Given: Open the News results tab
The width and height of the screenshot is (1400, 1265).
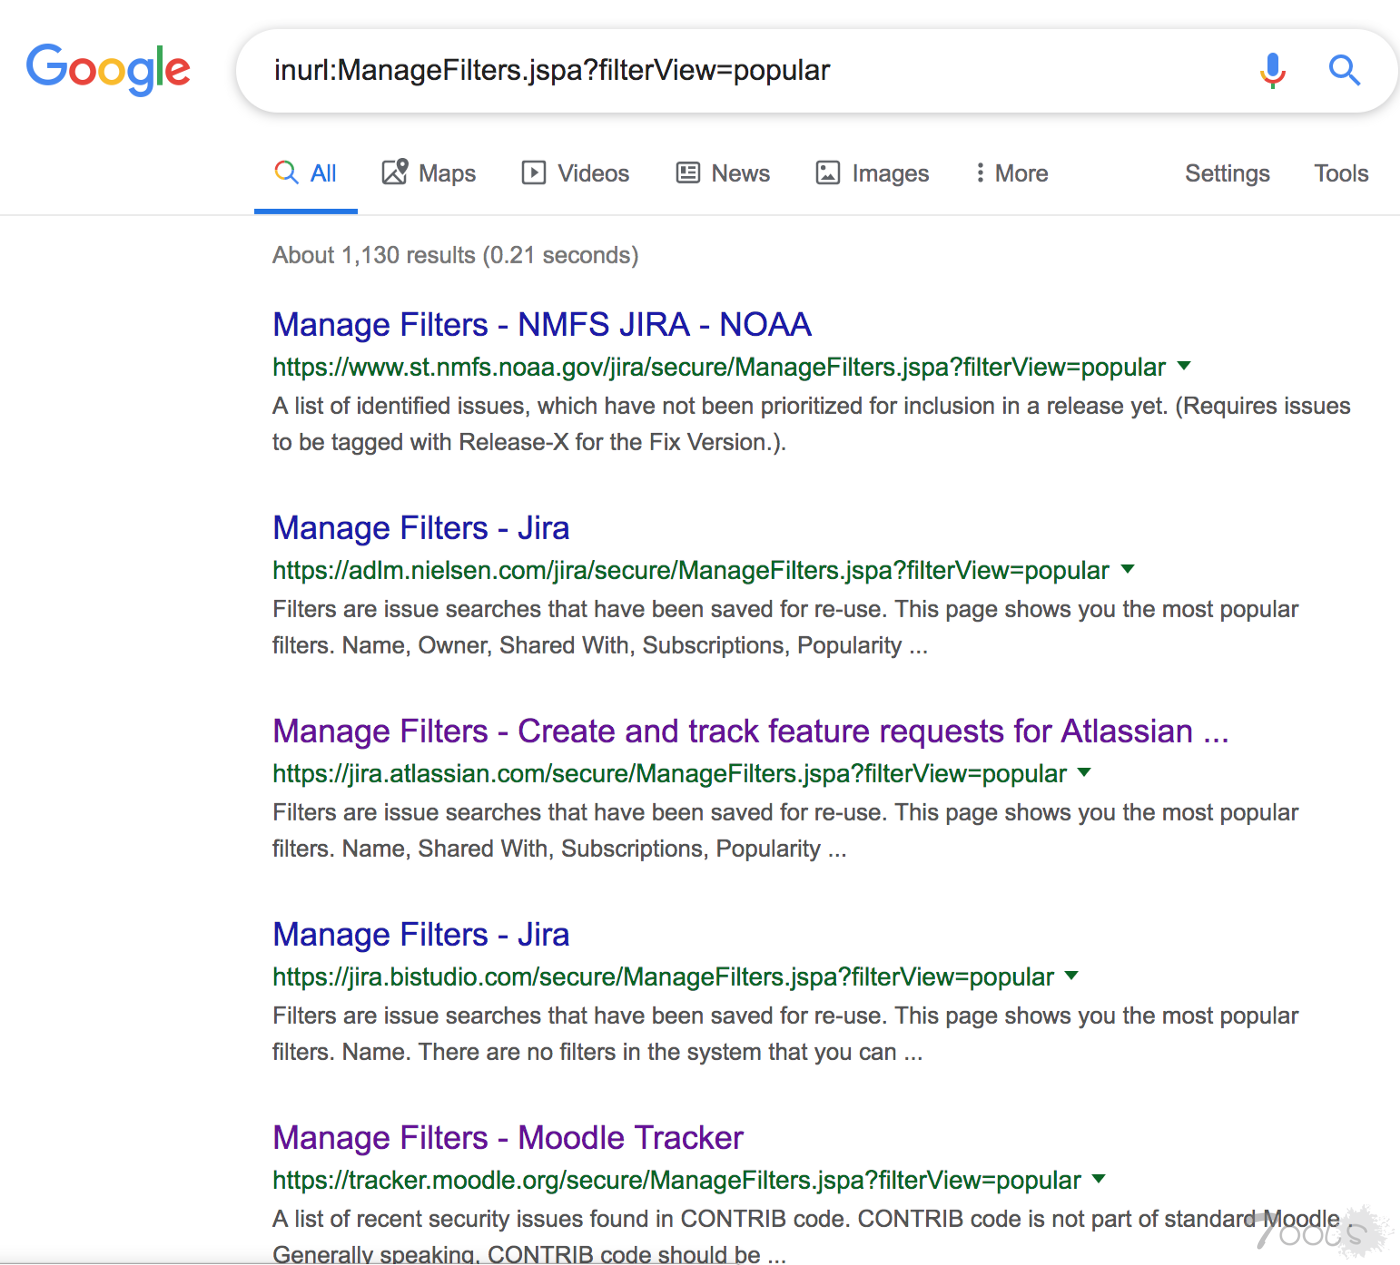Looking at the screenshot, I should [x=723, y=173].
